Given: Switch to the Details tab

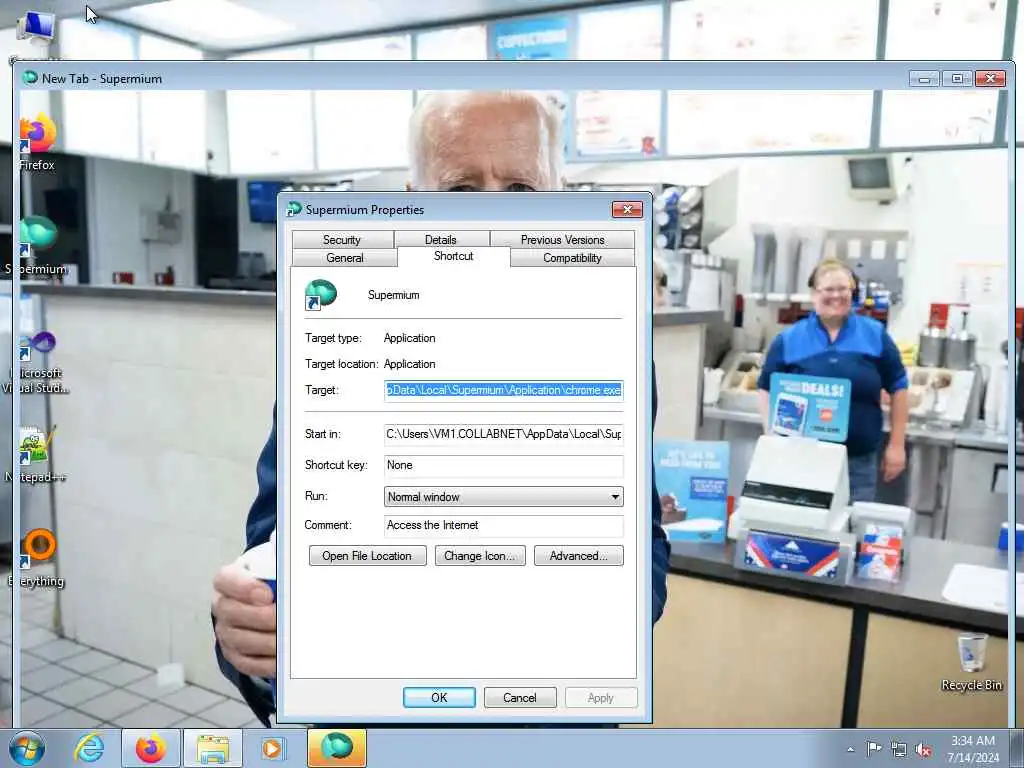Looking at the screenshot, I should pos(441,239).
